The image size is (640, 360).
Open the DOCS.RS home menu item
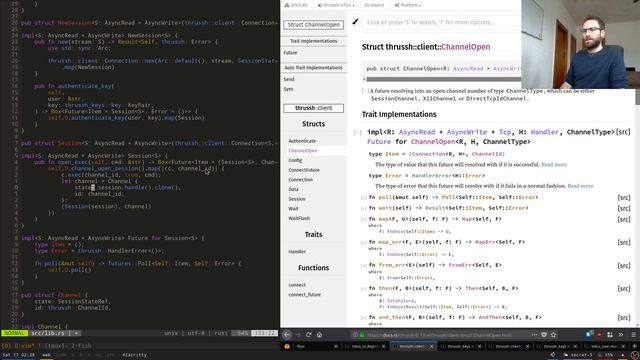(x=296, y=5)
